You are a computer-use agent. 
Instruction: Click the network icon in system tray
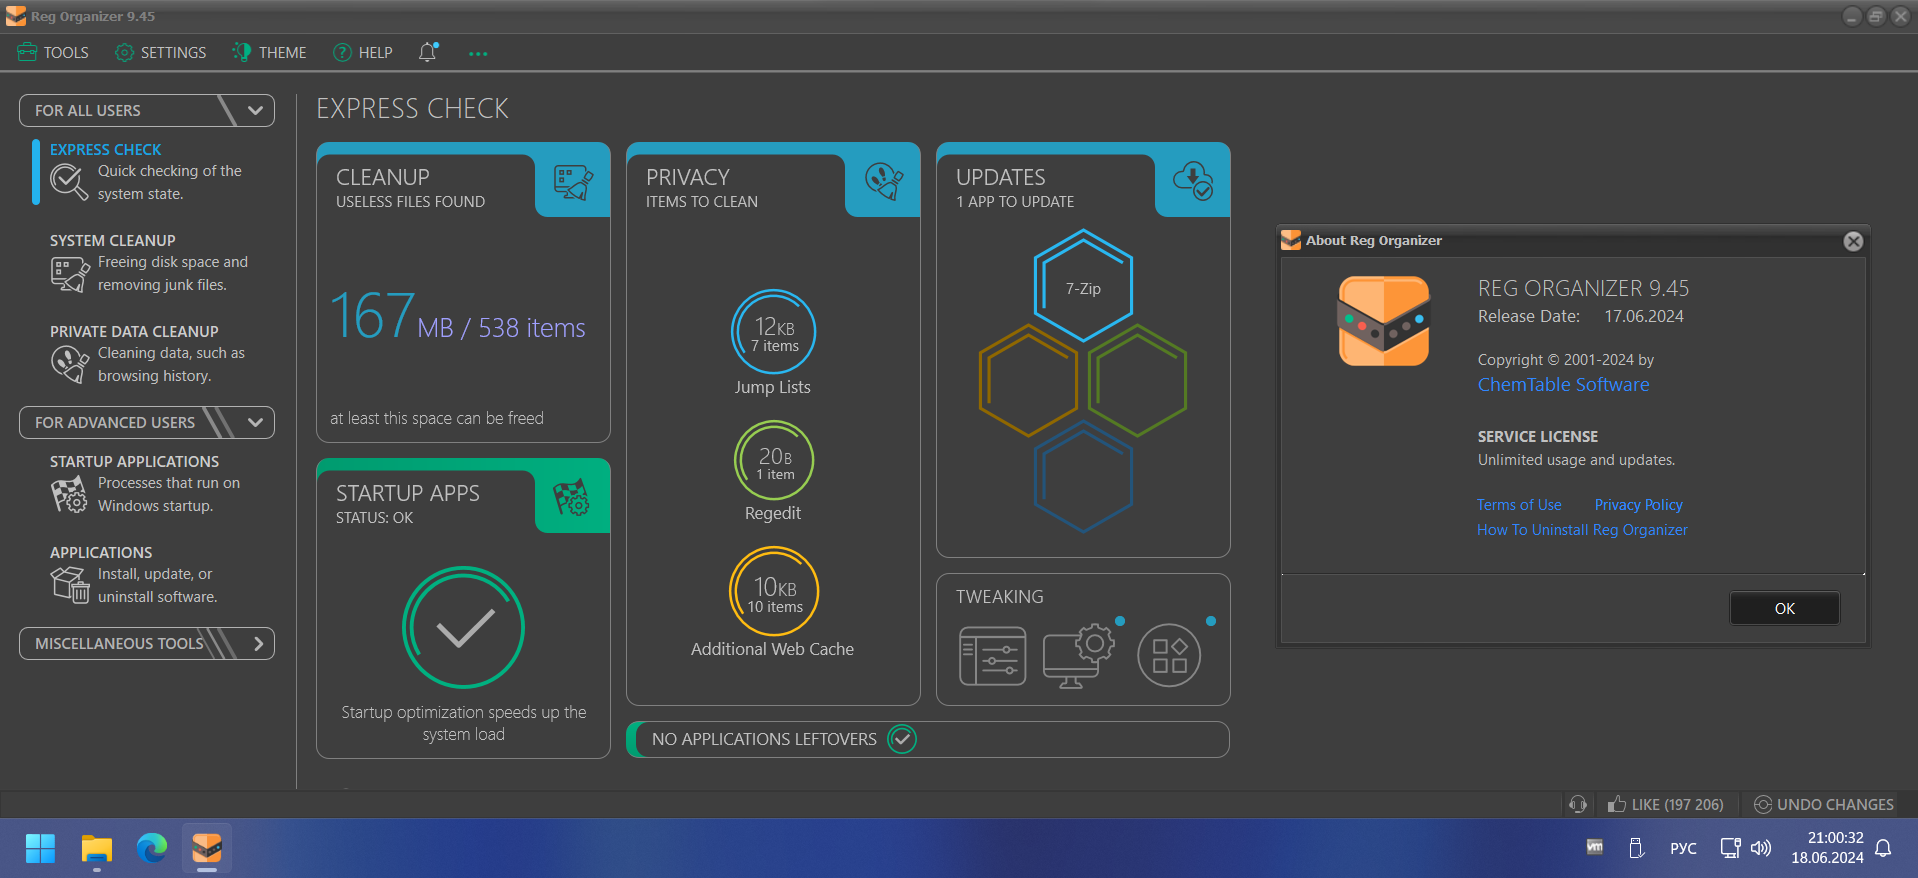(x=1730, y=848)
